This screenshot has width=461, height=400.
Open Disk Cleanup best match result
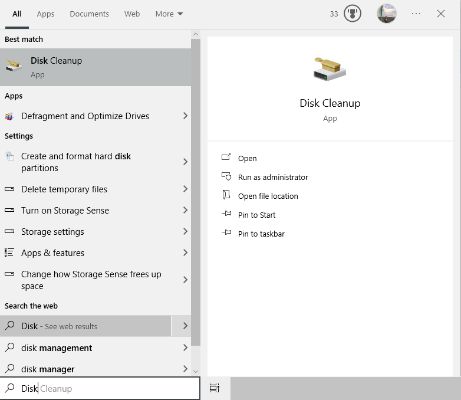pos(95,67)
